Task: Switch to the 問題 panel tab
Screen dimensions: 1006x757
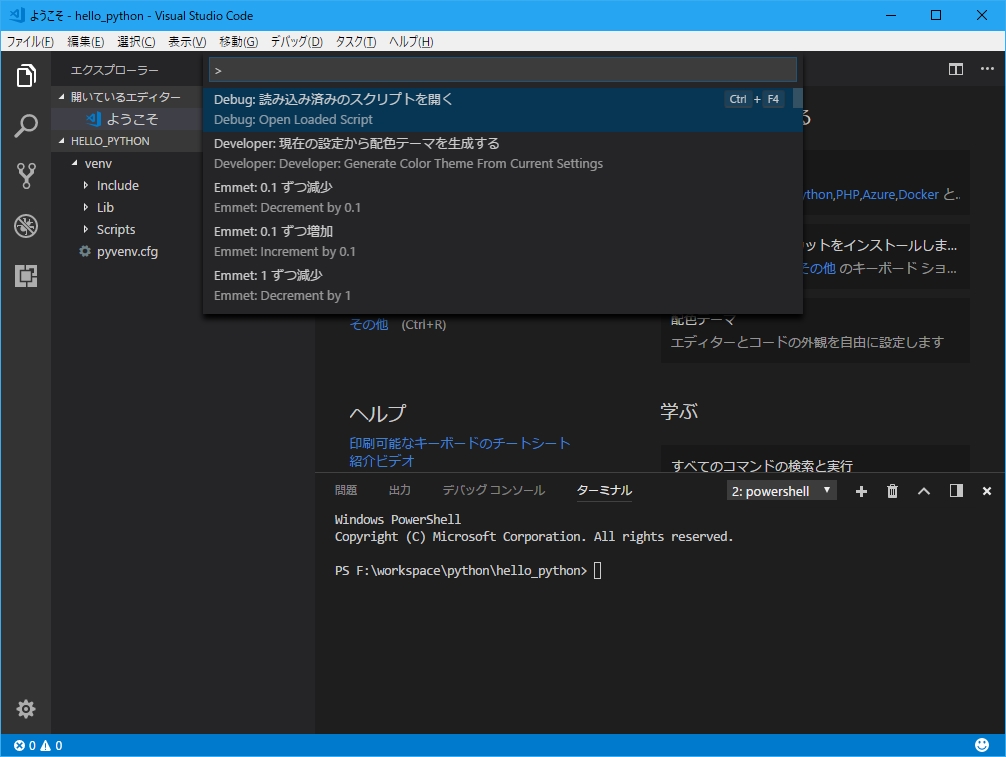Action: click(346, 490)
